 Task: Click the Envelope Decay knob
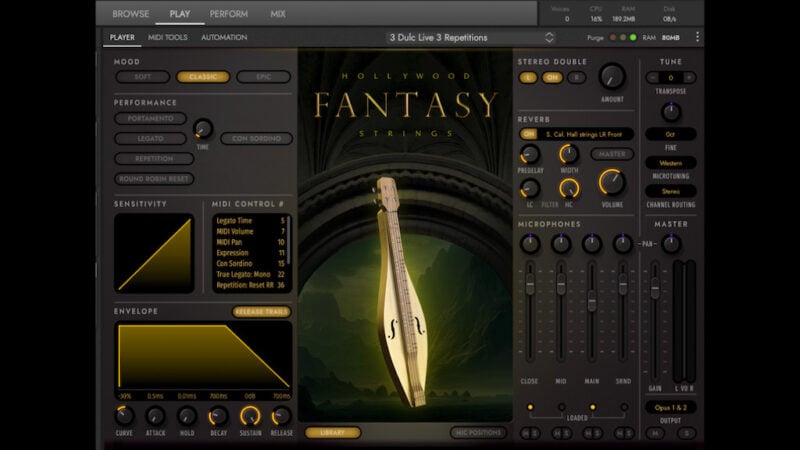218,416
